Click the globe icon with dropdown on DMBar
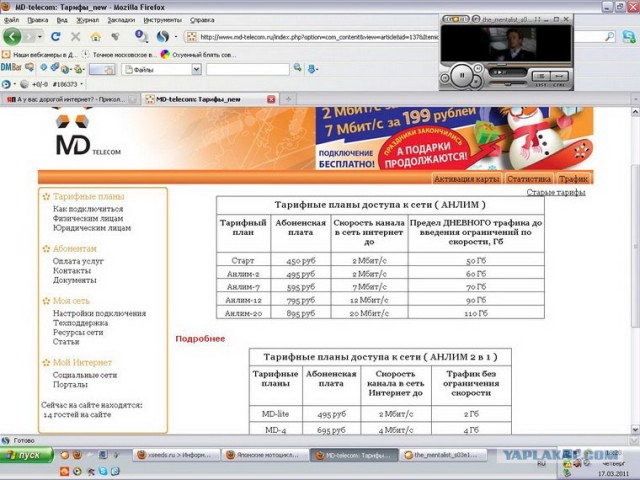The height and width of the screenshot is (480, 640). tap(66, 69)
